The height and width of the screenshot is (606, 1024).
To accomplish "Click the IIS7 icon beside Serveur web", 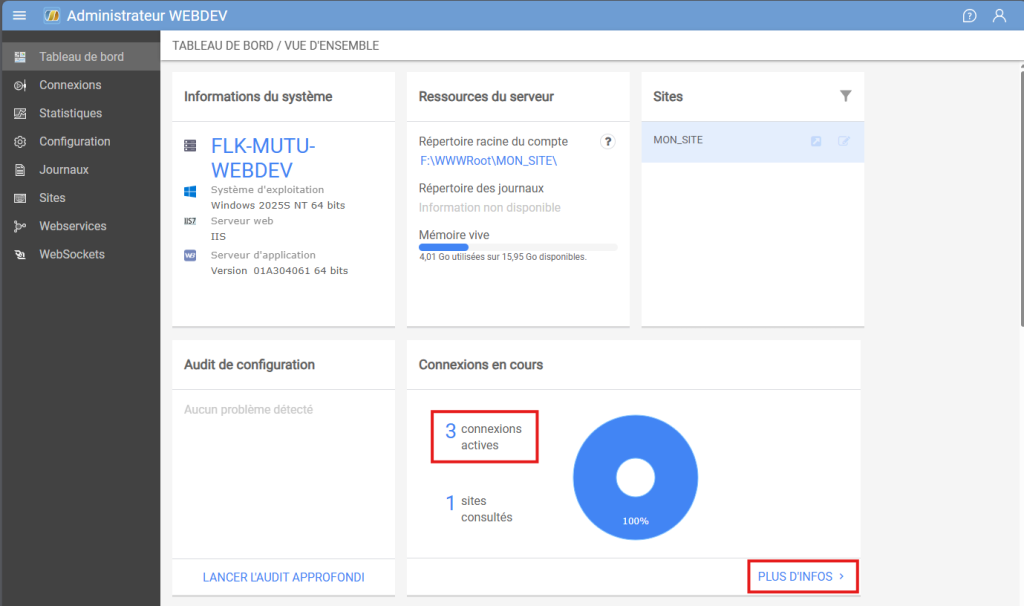I will (x=190, y=221).
